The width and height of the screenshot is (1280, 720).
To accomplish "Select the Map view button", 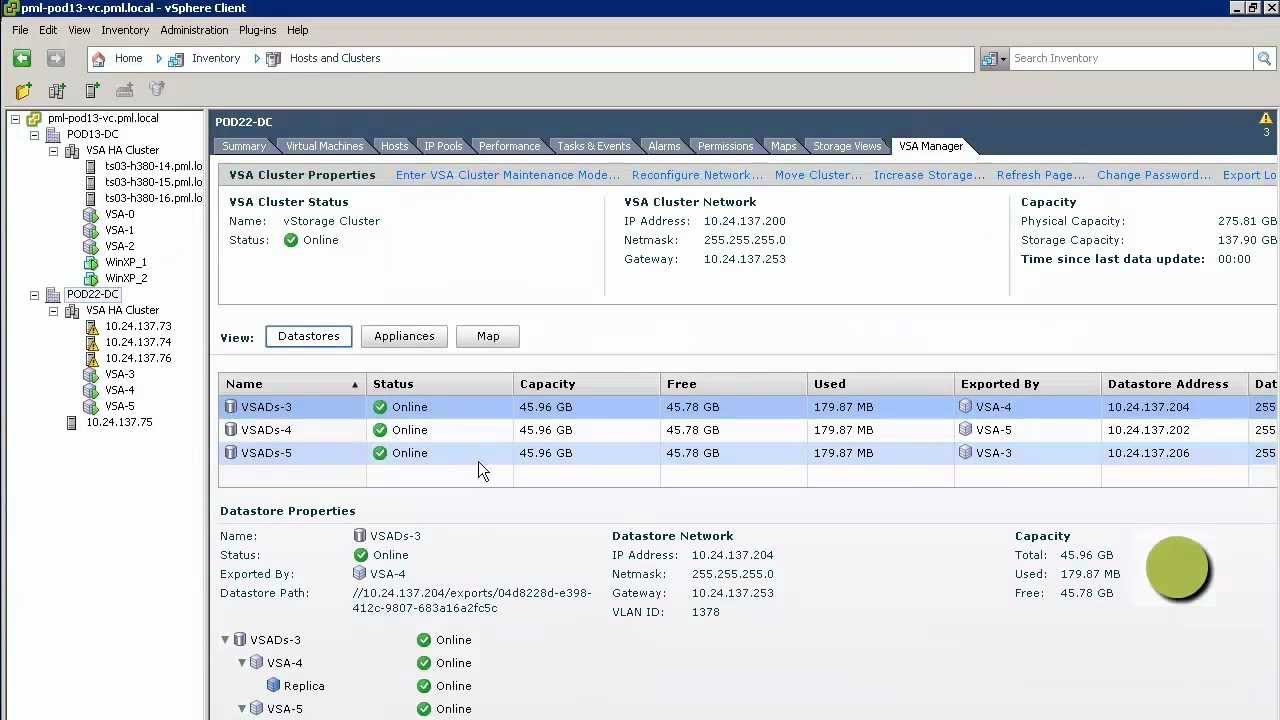I will tap(488, 336).
